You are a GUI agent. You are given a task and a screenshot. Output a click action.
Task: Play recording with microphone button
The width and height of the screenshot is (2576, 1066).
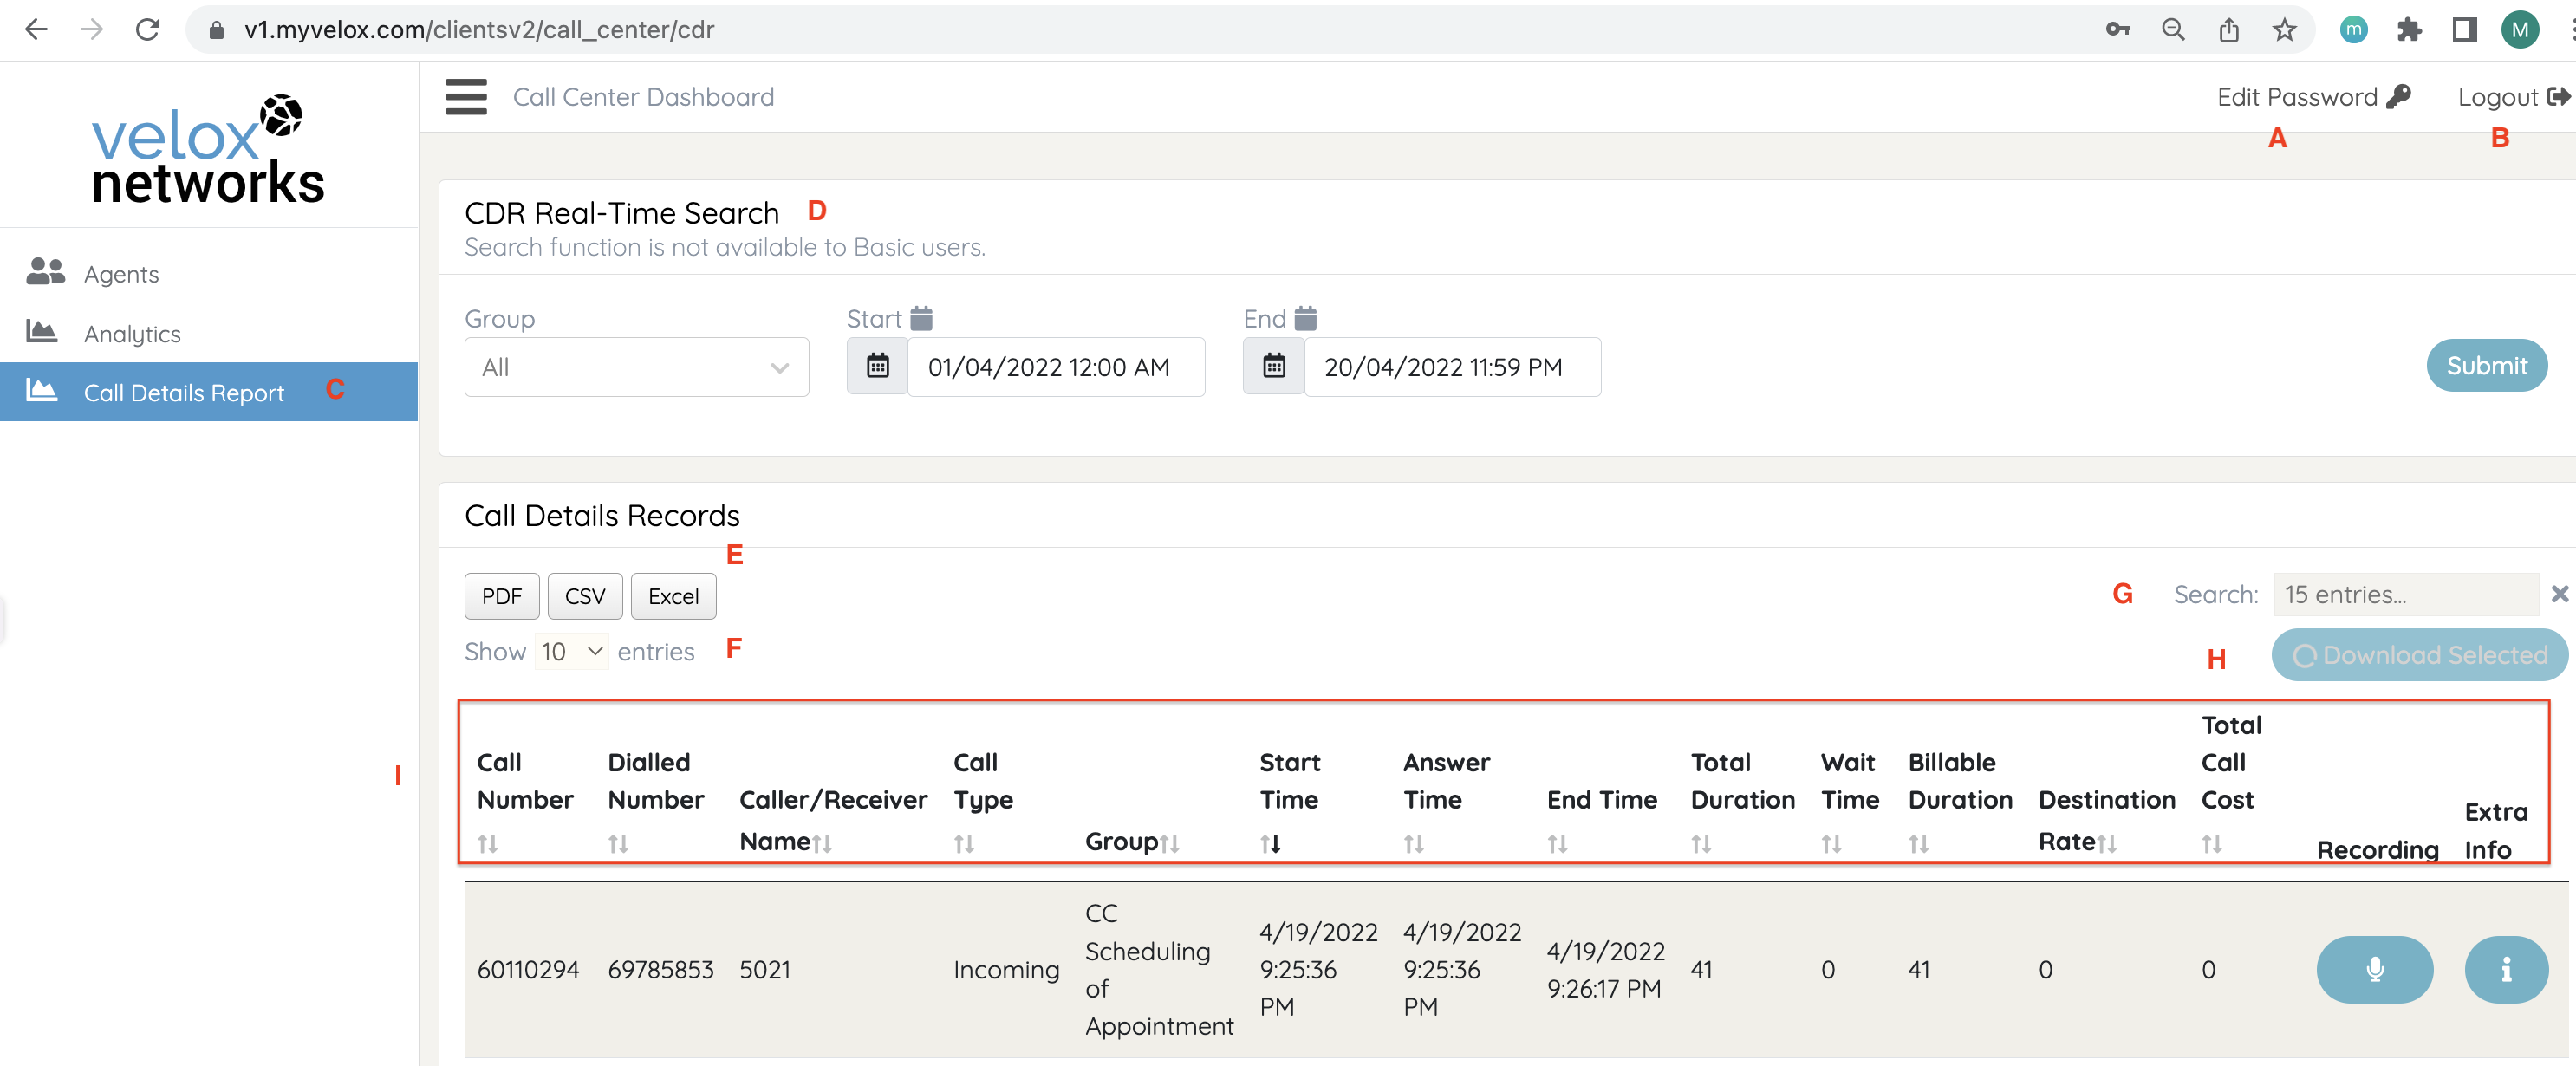tap(2373, 969)
